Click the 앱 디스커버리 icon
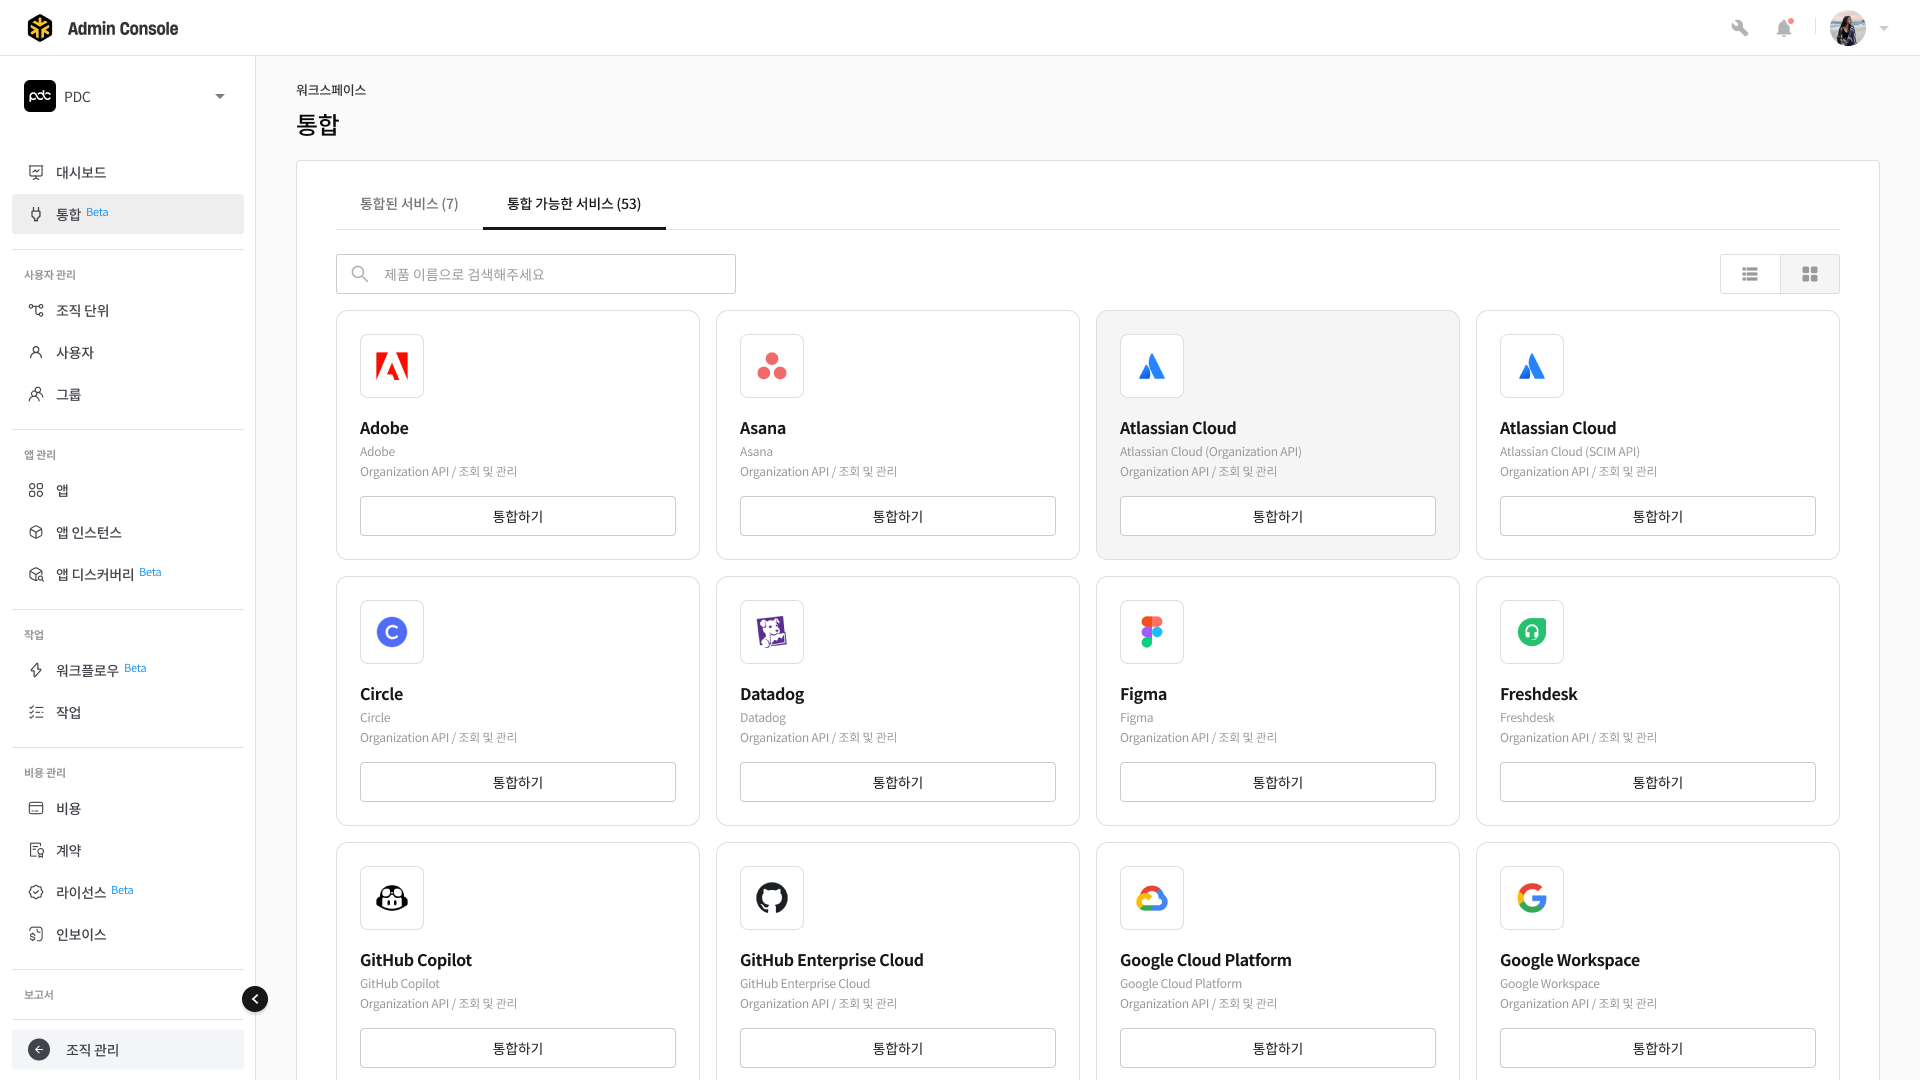 coord(36,574)
